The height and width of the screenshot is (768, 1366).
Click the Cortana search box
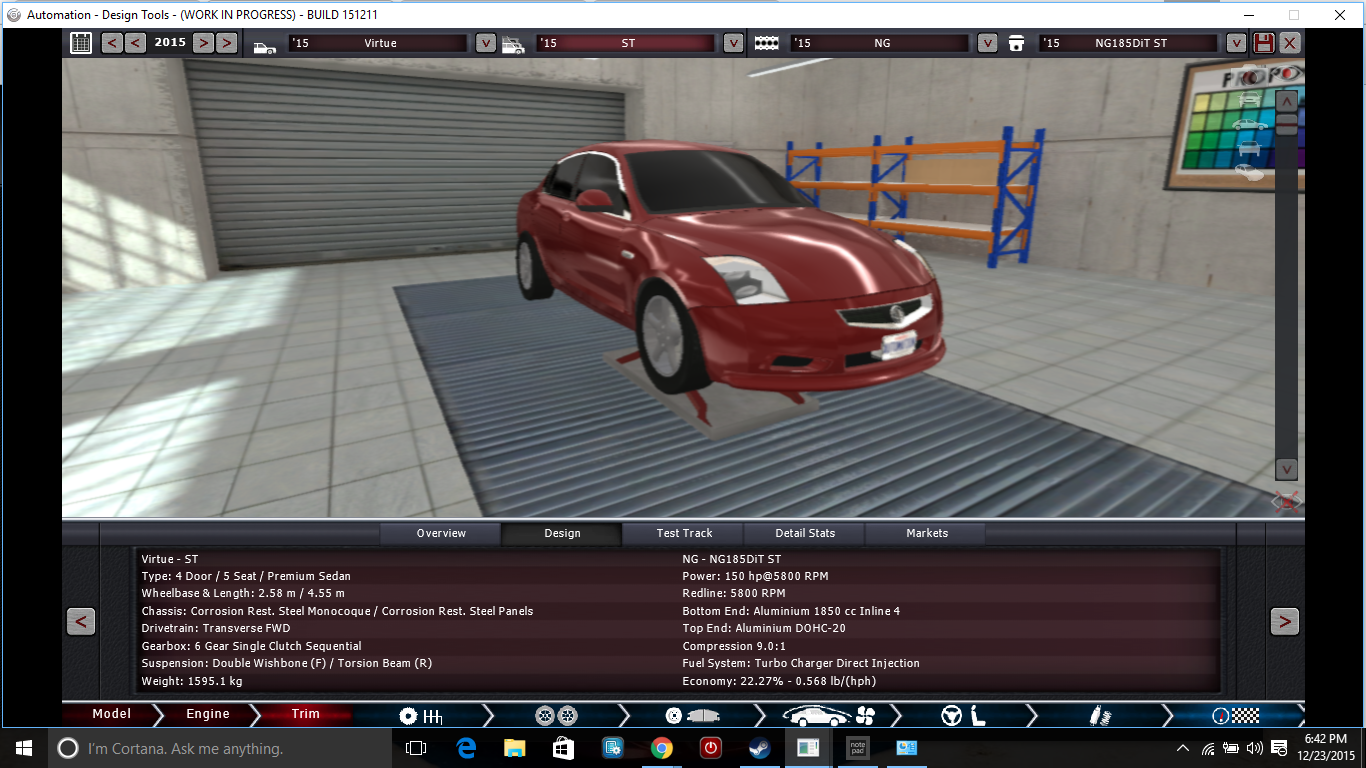219,748
